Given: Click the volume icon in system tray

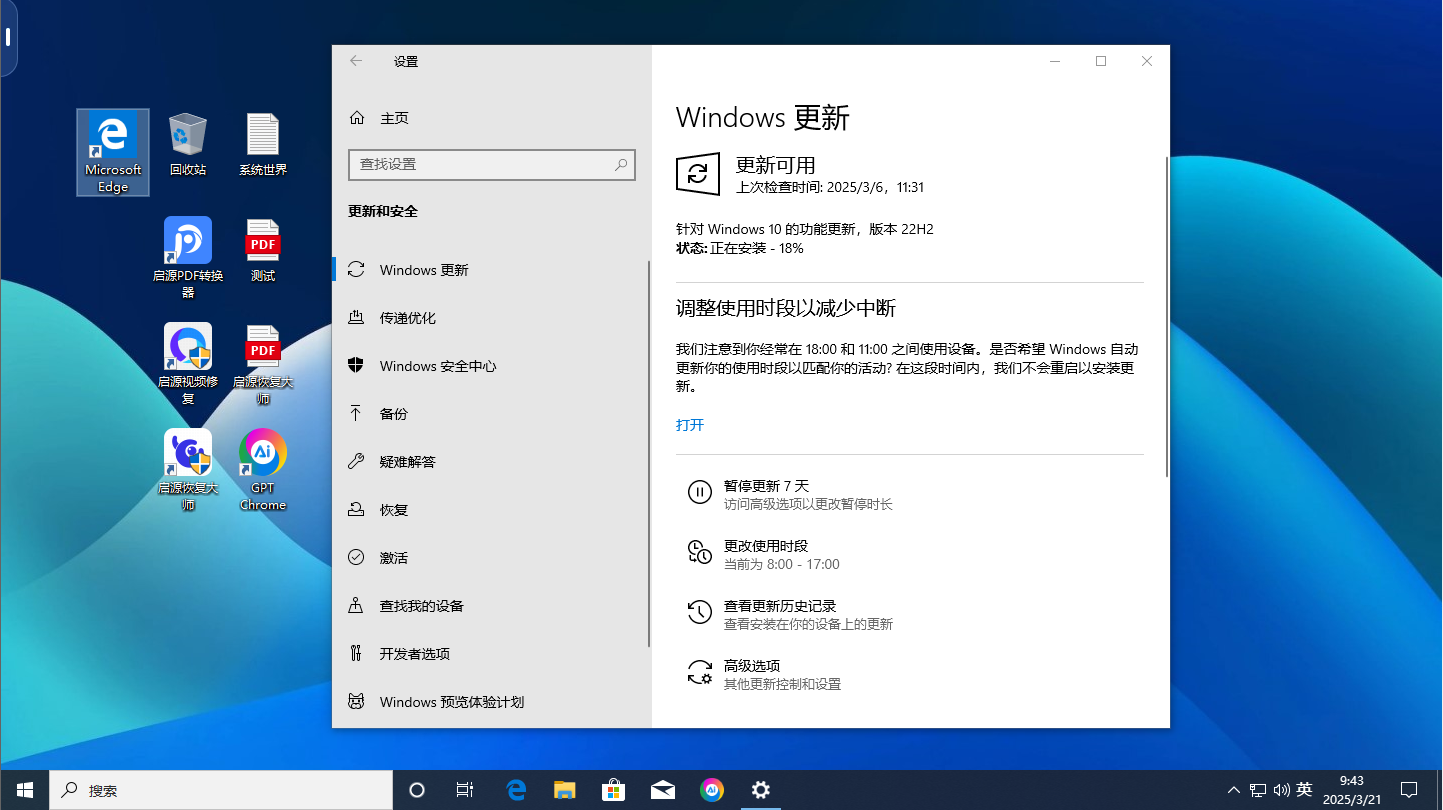Looking at the screenshot, I should pos(1282,790).
